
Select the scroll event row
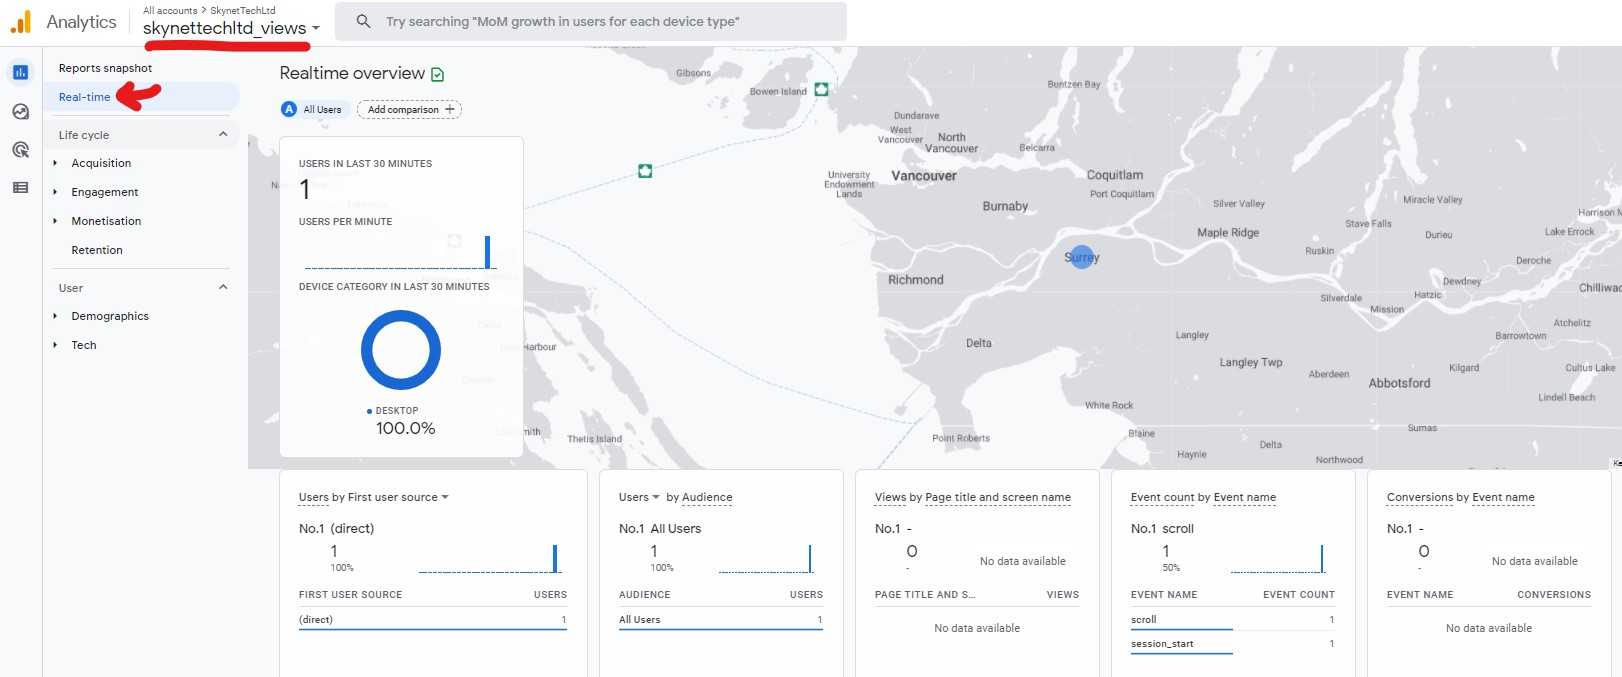click(1233, 620)
